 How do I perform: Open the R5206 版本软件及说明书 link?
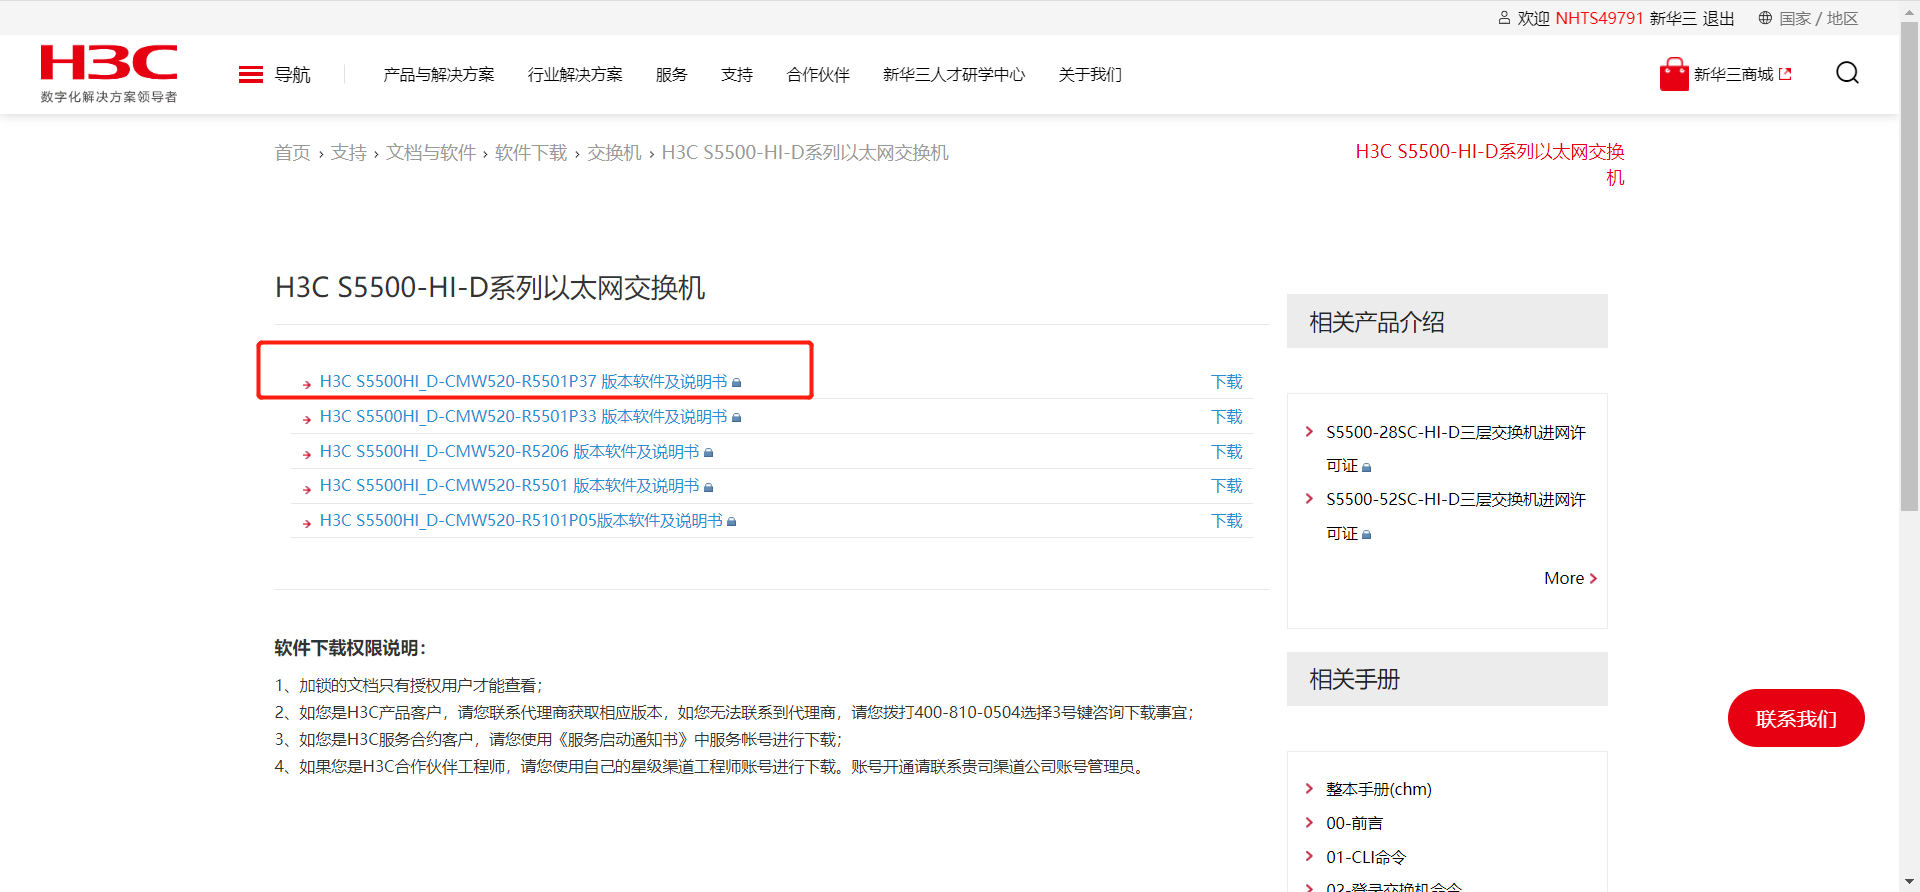(x=510, y=452)
